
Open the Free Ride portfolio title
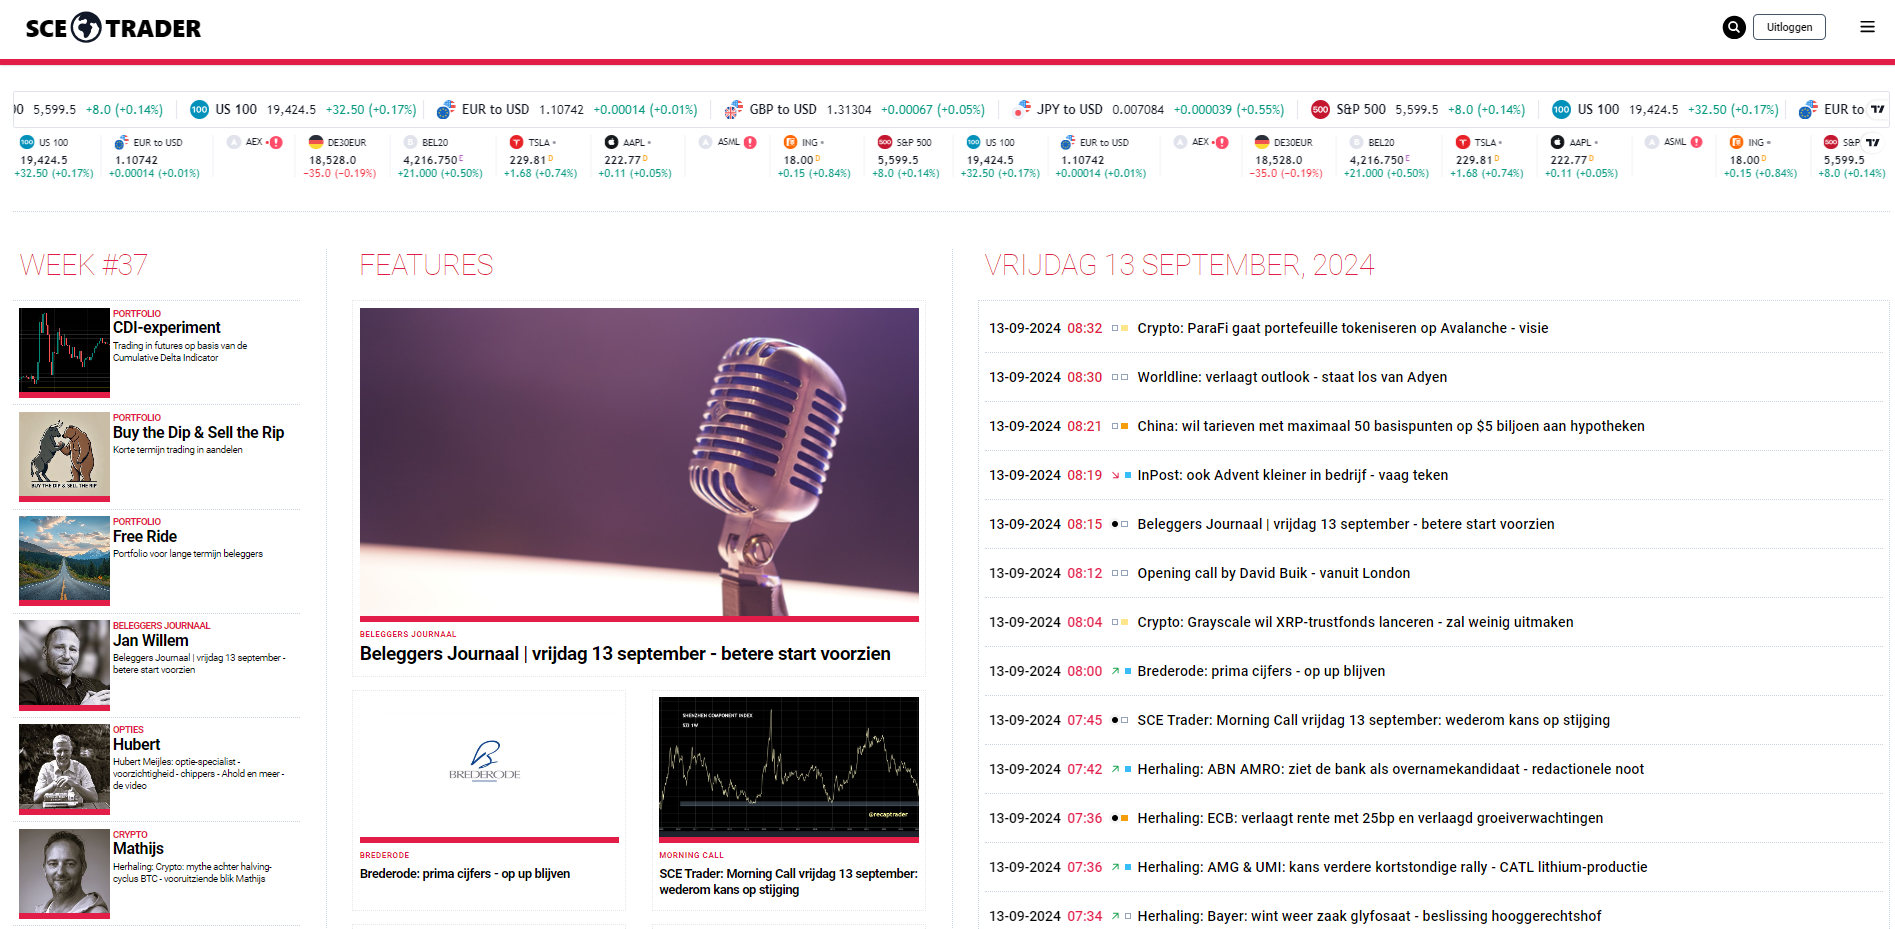click(145, 536)
